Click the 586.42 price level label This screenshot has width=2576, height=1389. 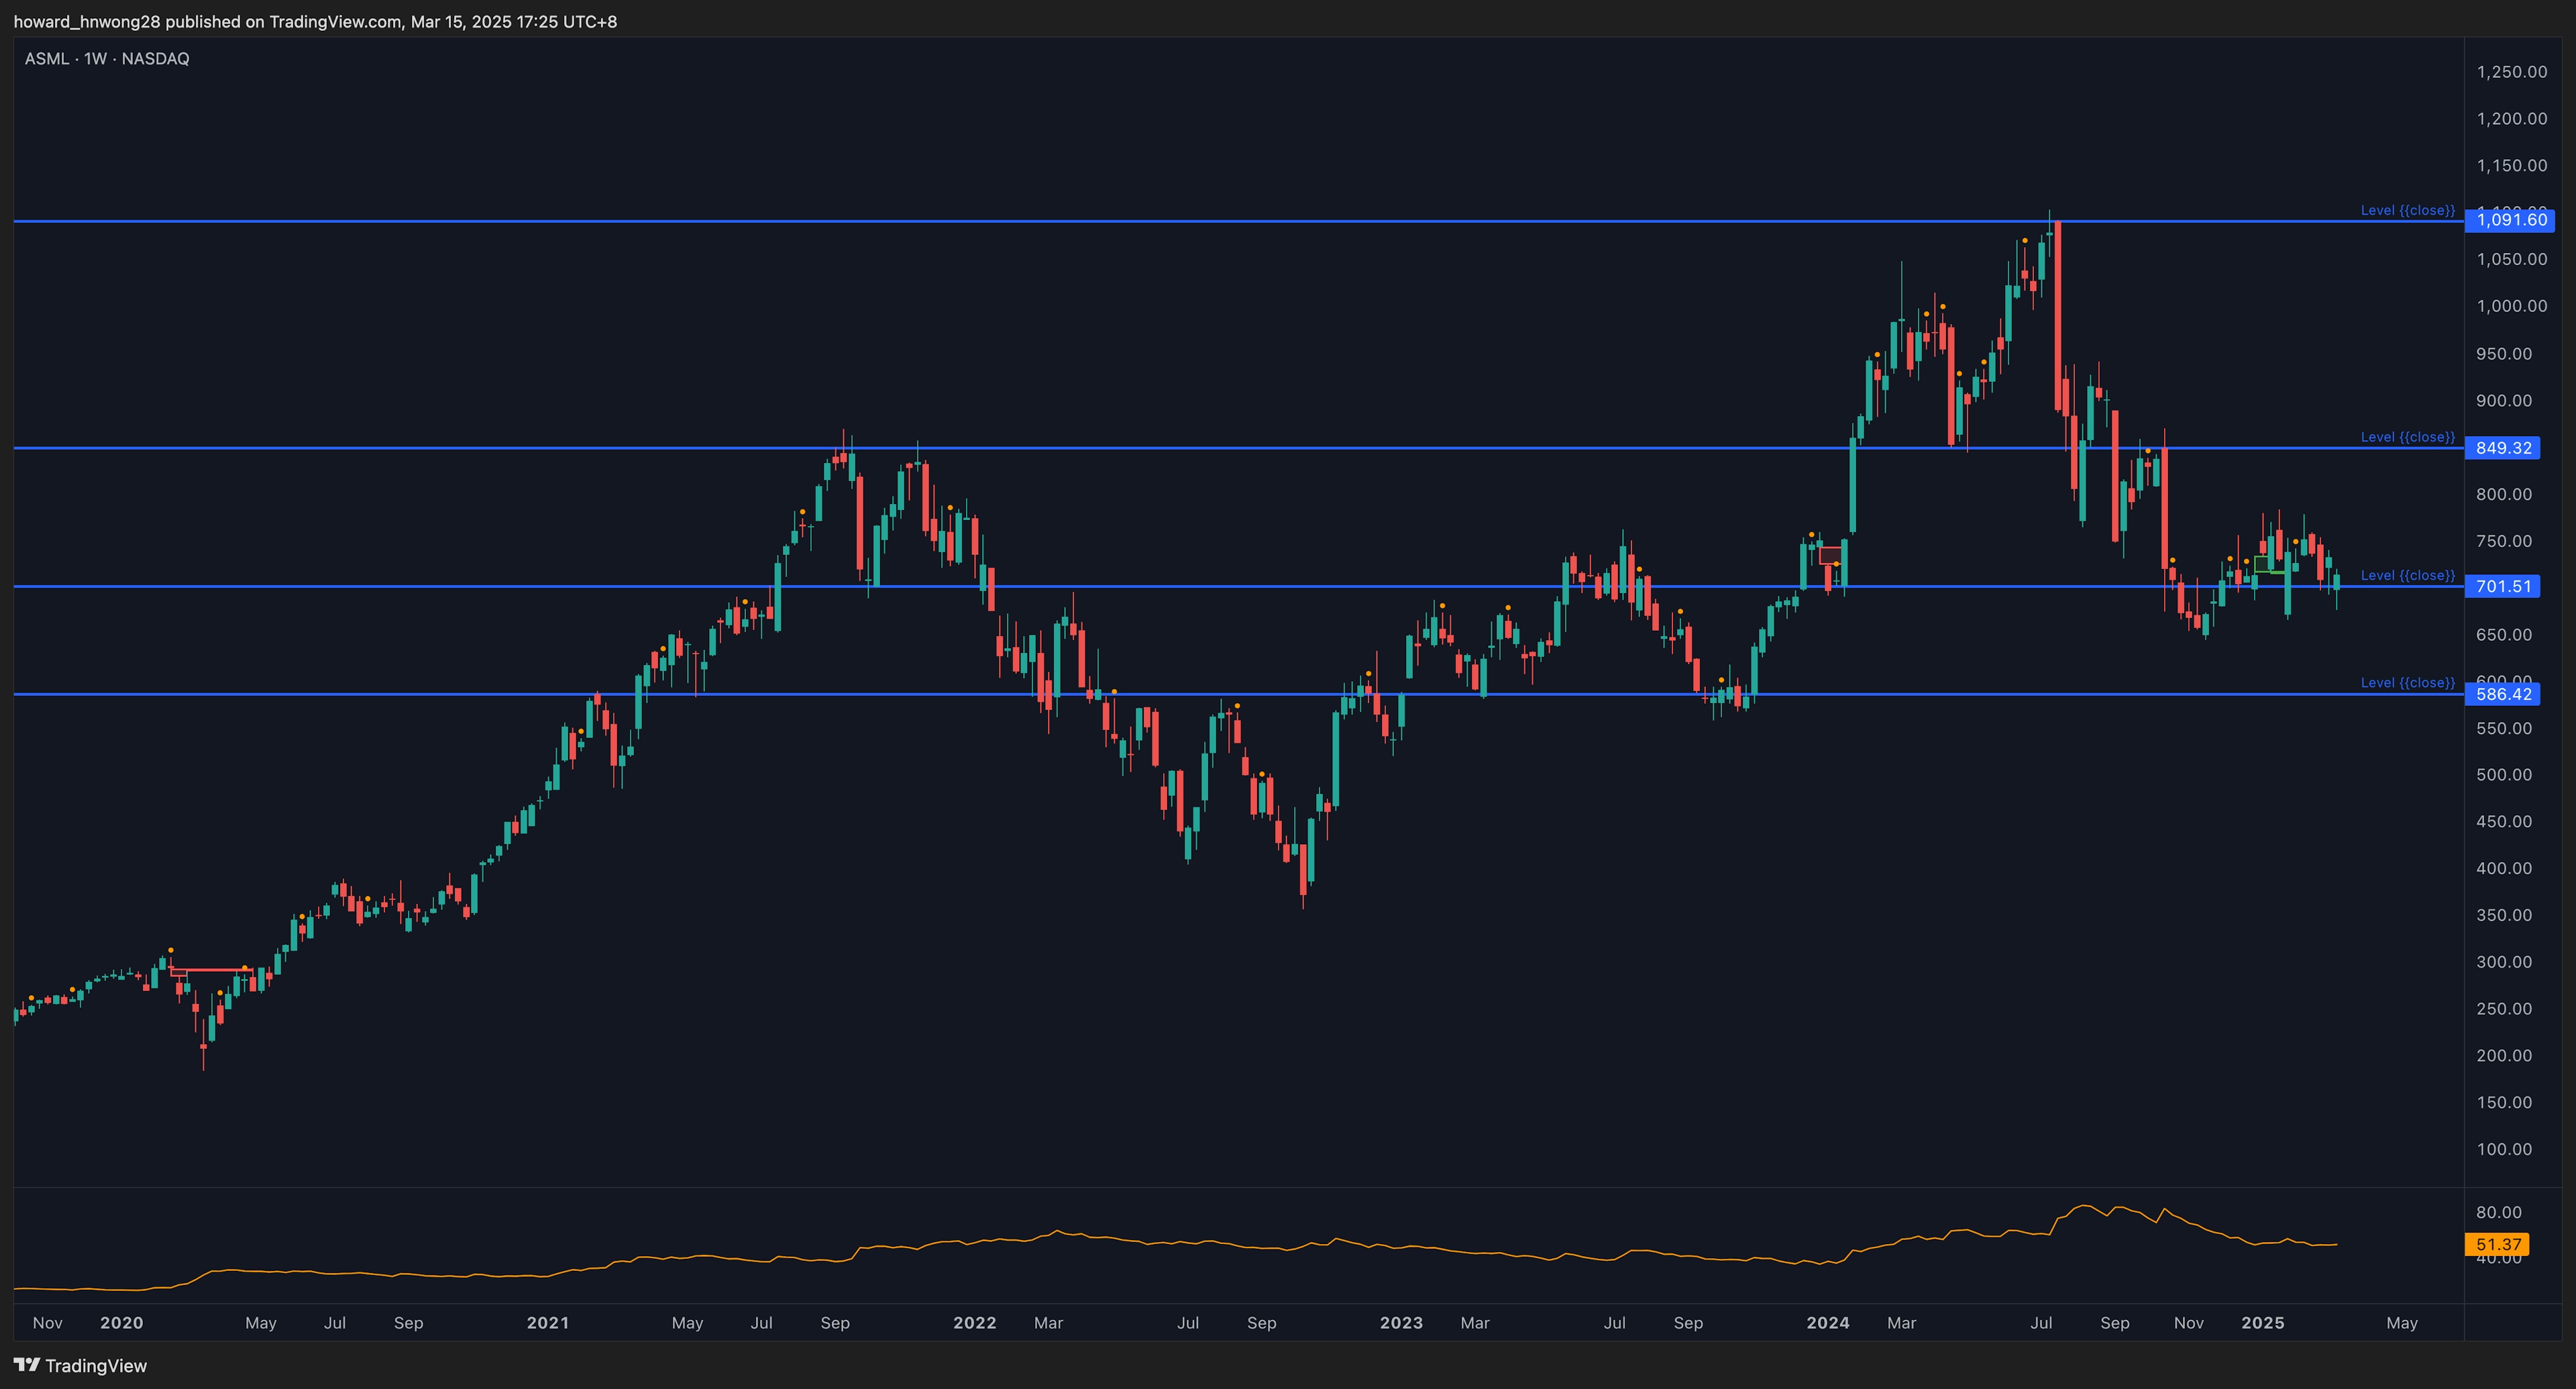(x=2503, y=694)
